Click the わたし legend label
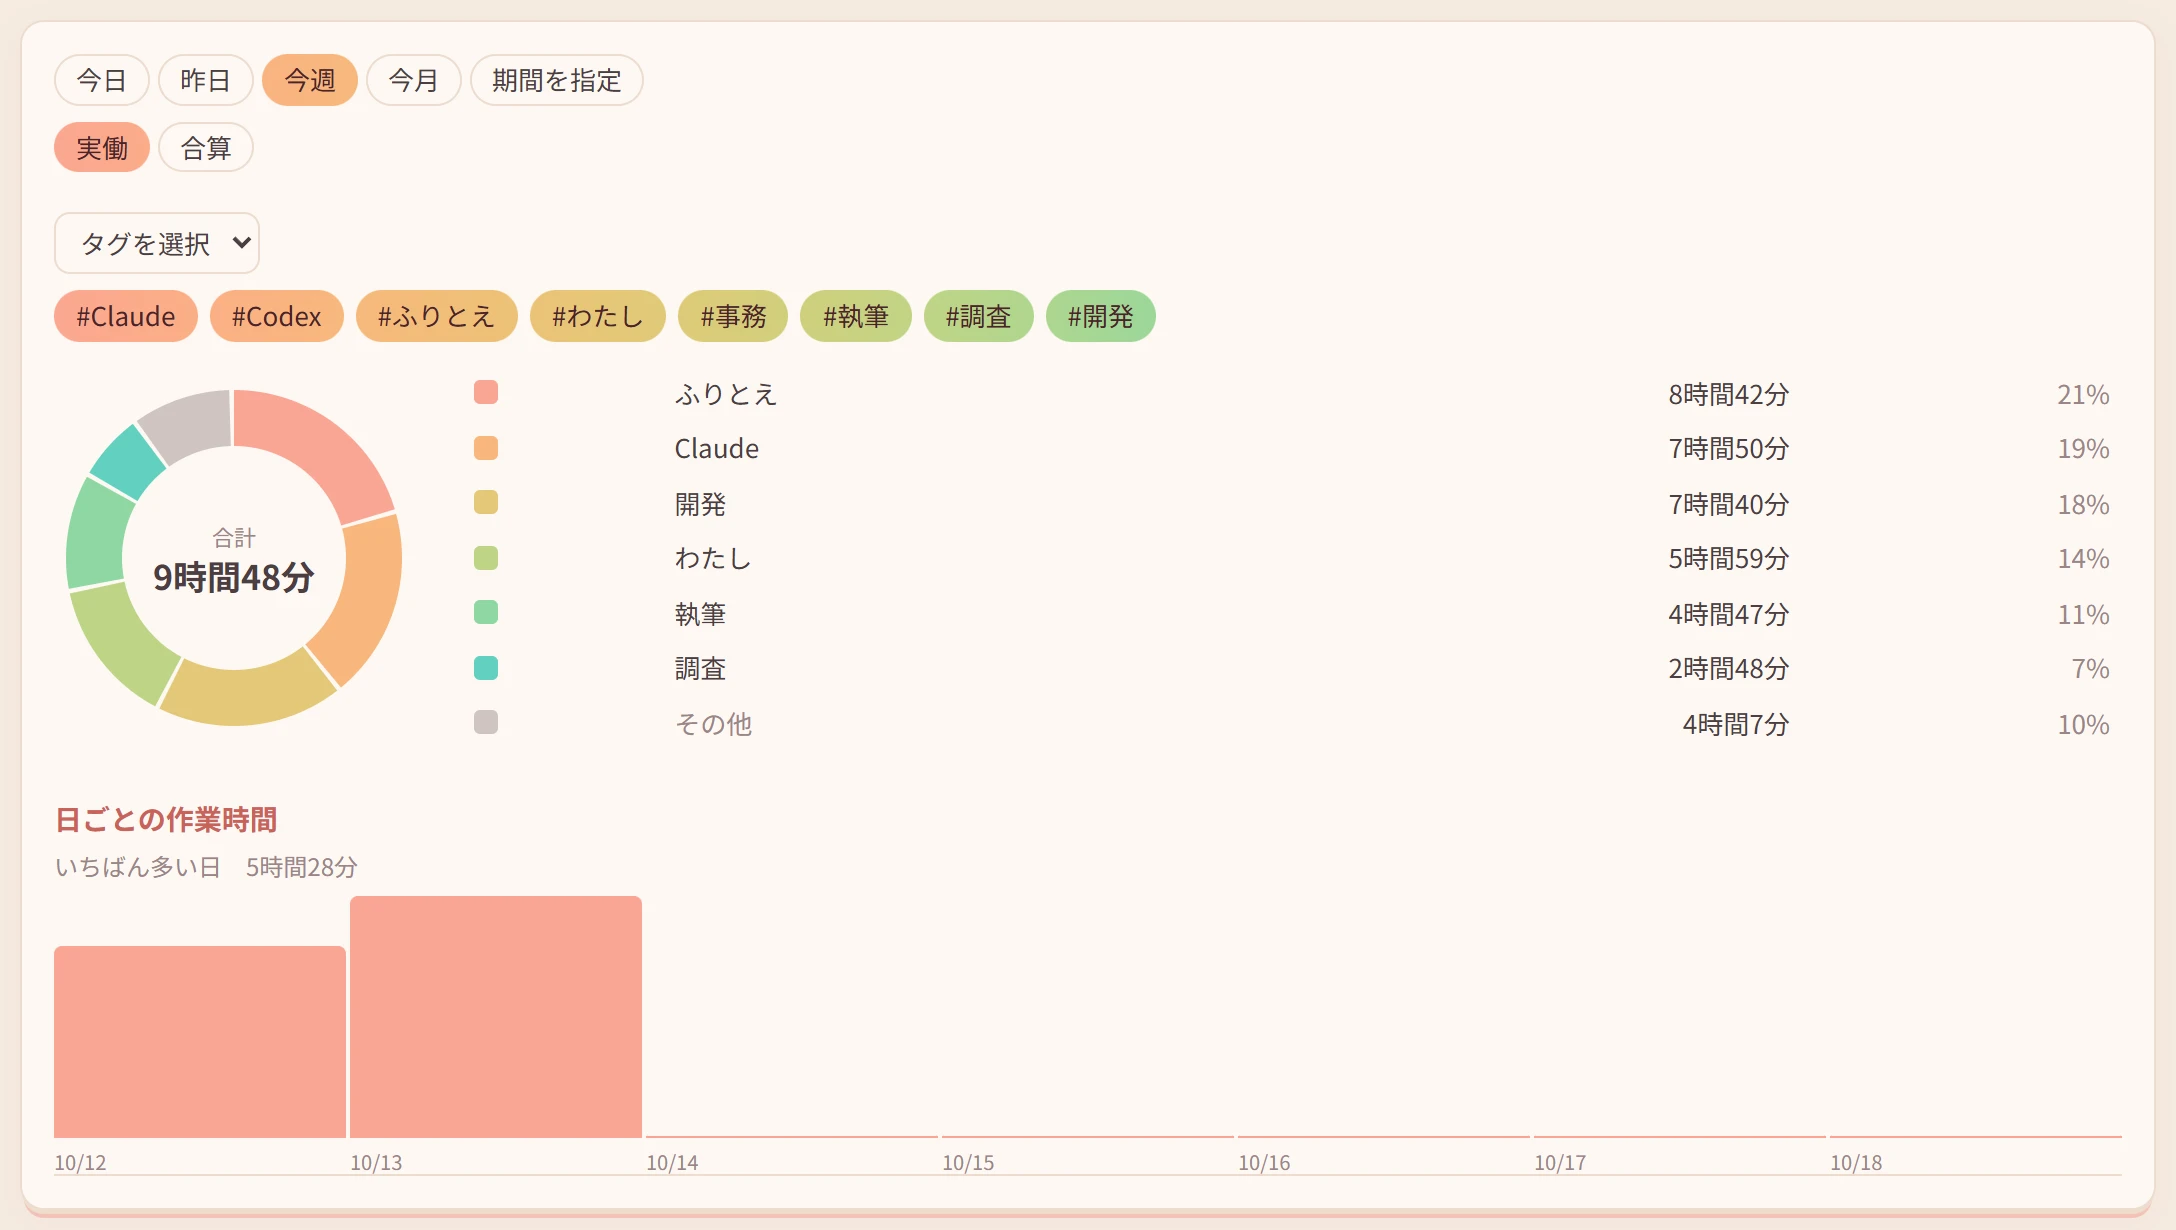This screenshot has width=2176, height=1230. coord(713,559)
